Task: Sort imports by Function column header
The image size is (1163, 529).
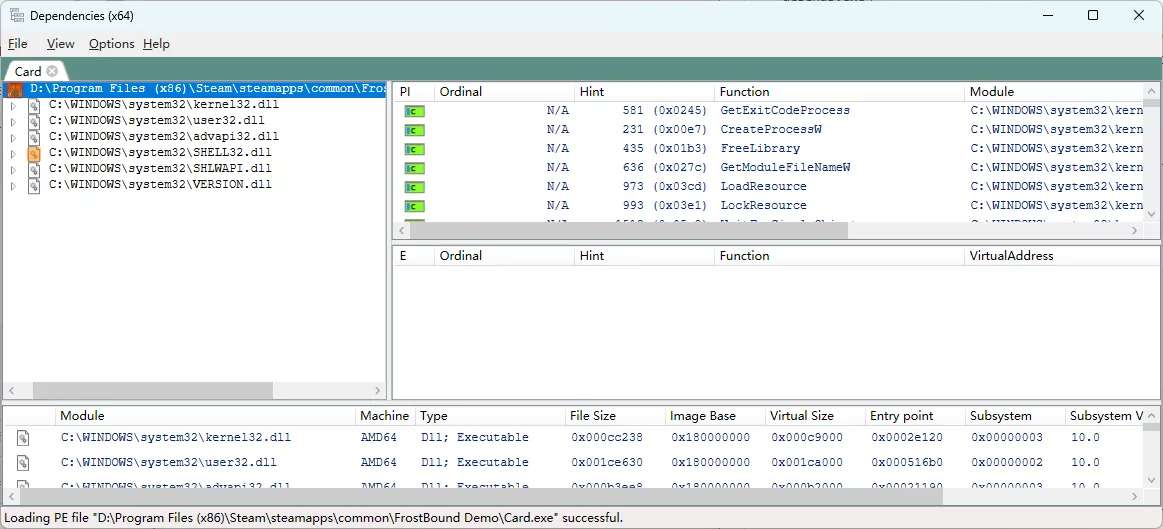Action: coord(744,91)
